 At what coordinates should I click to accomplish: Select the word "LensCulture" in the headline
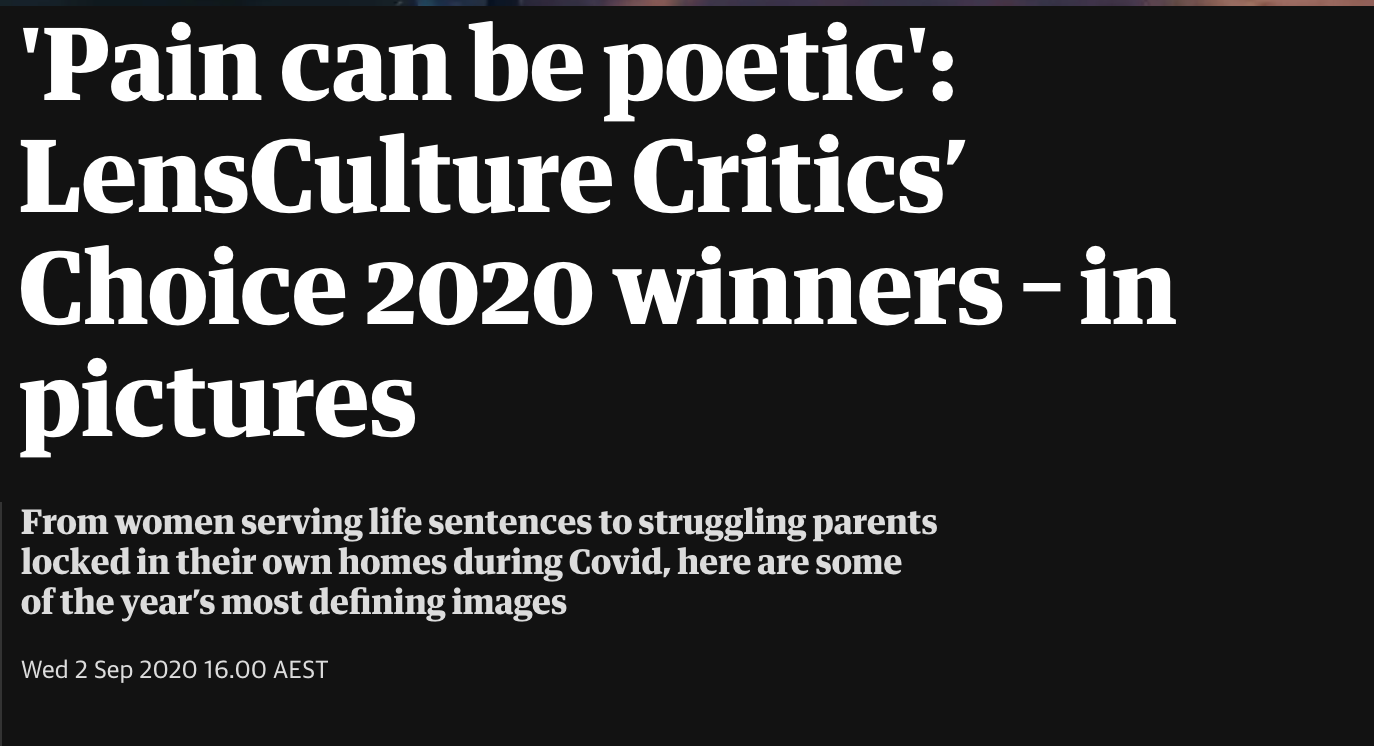tap(316, 179)
